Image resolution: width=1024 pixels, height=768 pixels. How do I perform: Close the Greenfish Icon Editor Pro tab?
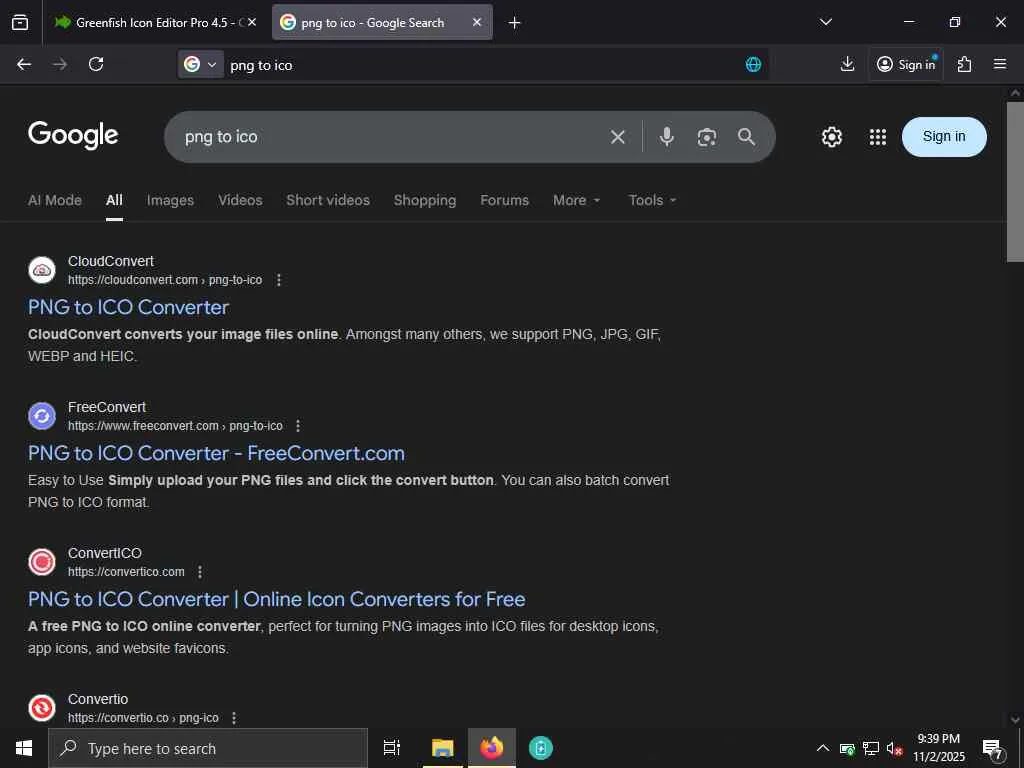click(252, 22)
